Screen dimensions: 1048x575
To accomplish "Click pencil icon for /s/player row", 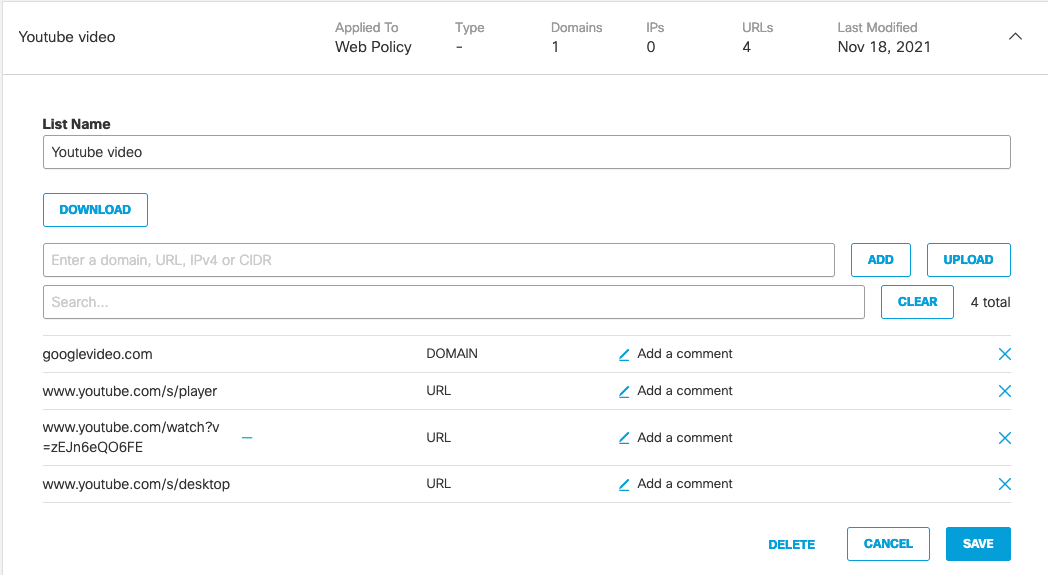I will click(x=624, y=391).
